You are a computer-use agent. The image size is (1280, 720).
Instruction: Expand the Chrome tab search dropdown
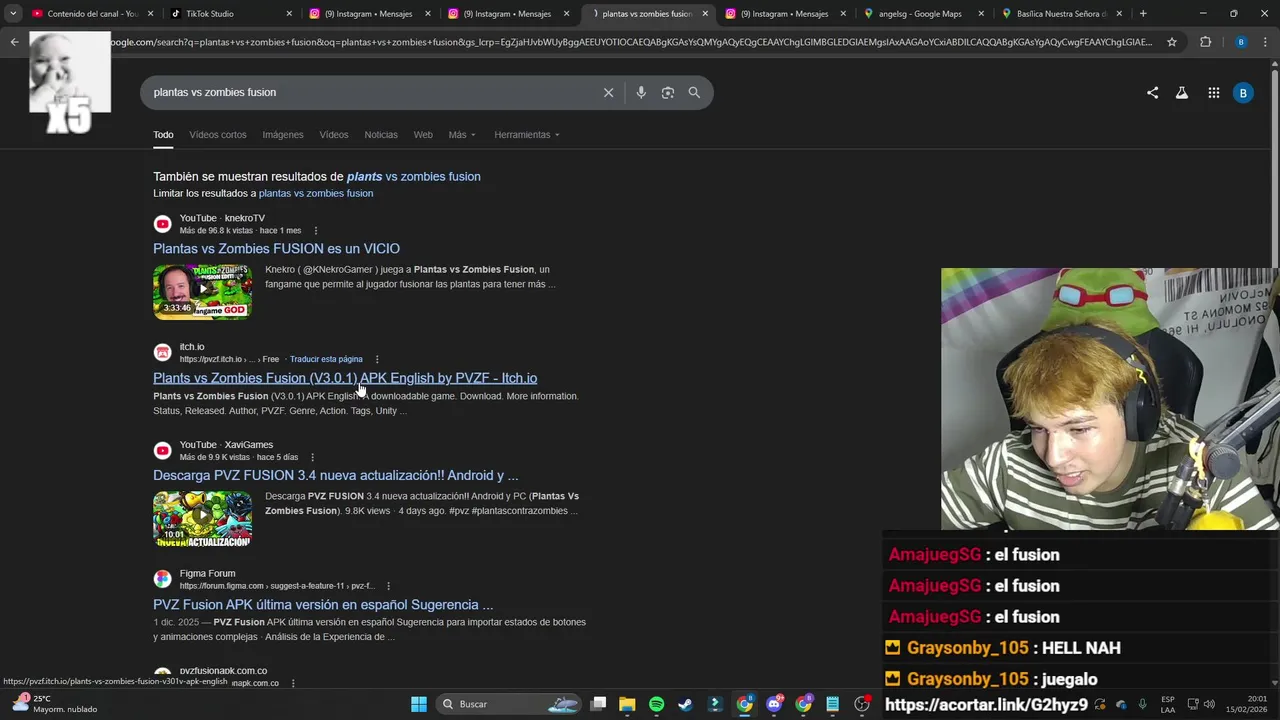tap(13, 14)
